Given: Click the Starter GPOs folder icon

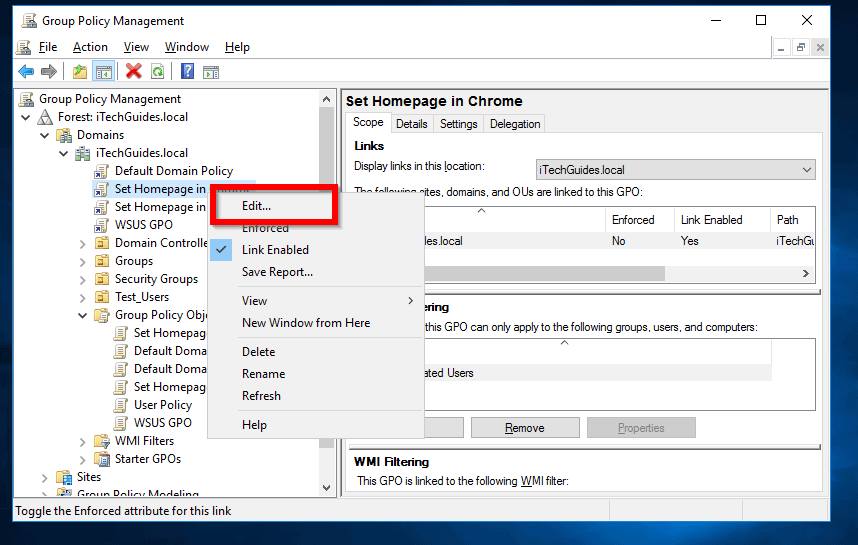Looking at the screenshot, I should (x=102, y=459).
